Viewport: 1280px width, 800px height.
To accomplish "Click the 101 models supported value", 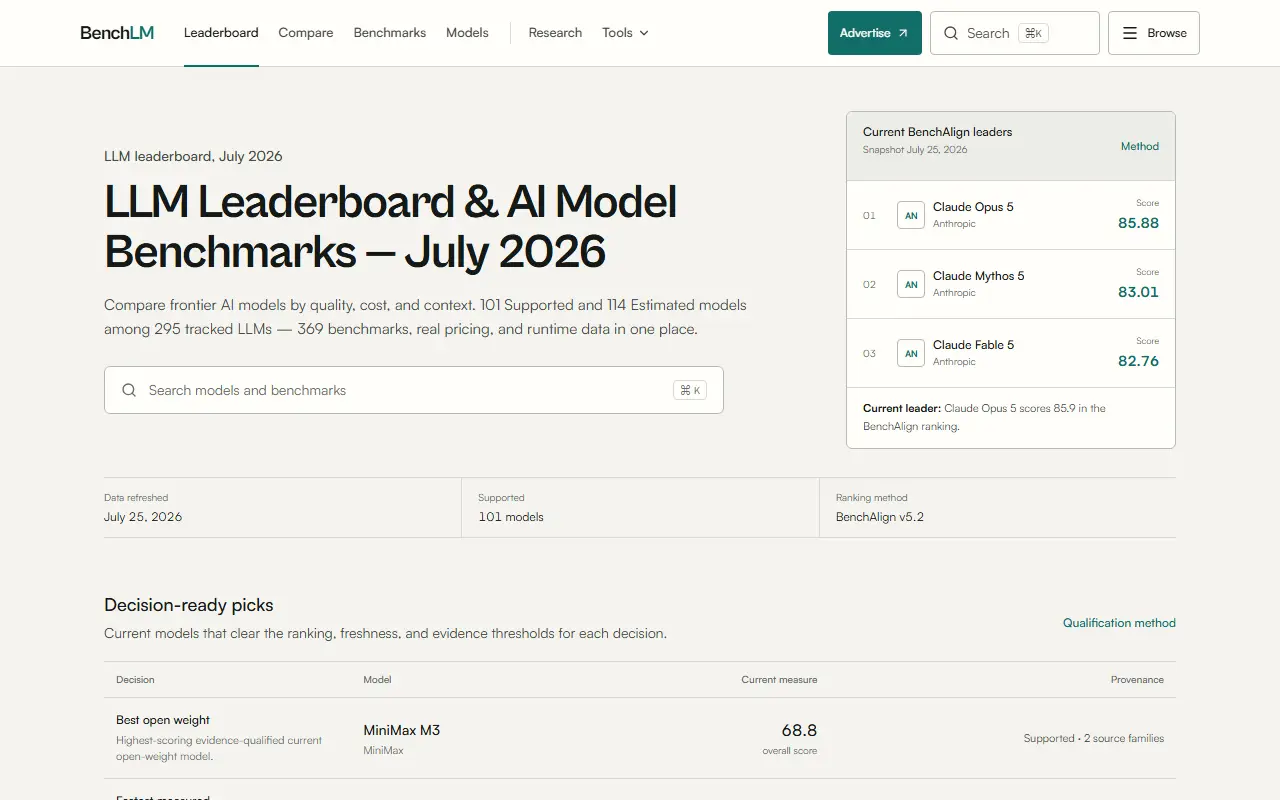I will pos(511,517).
